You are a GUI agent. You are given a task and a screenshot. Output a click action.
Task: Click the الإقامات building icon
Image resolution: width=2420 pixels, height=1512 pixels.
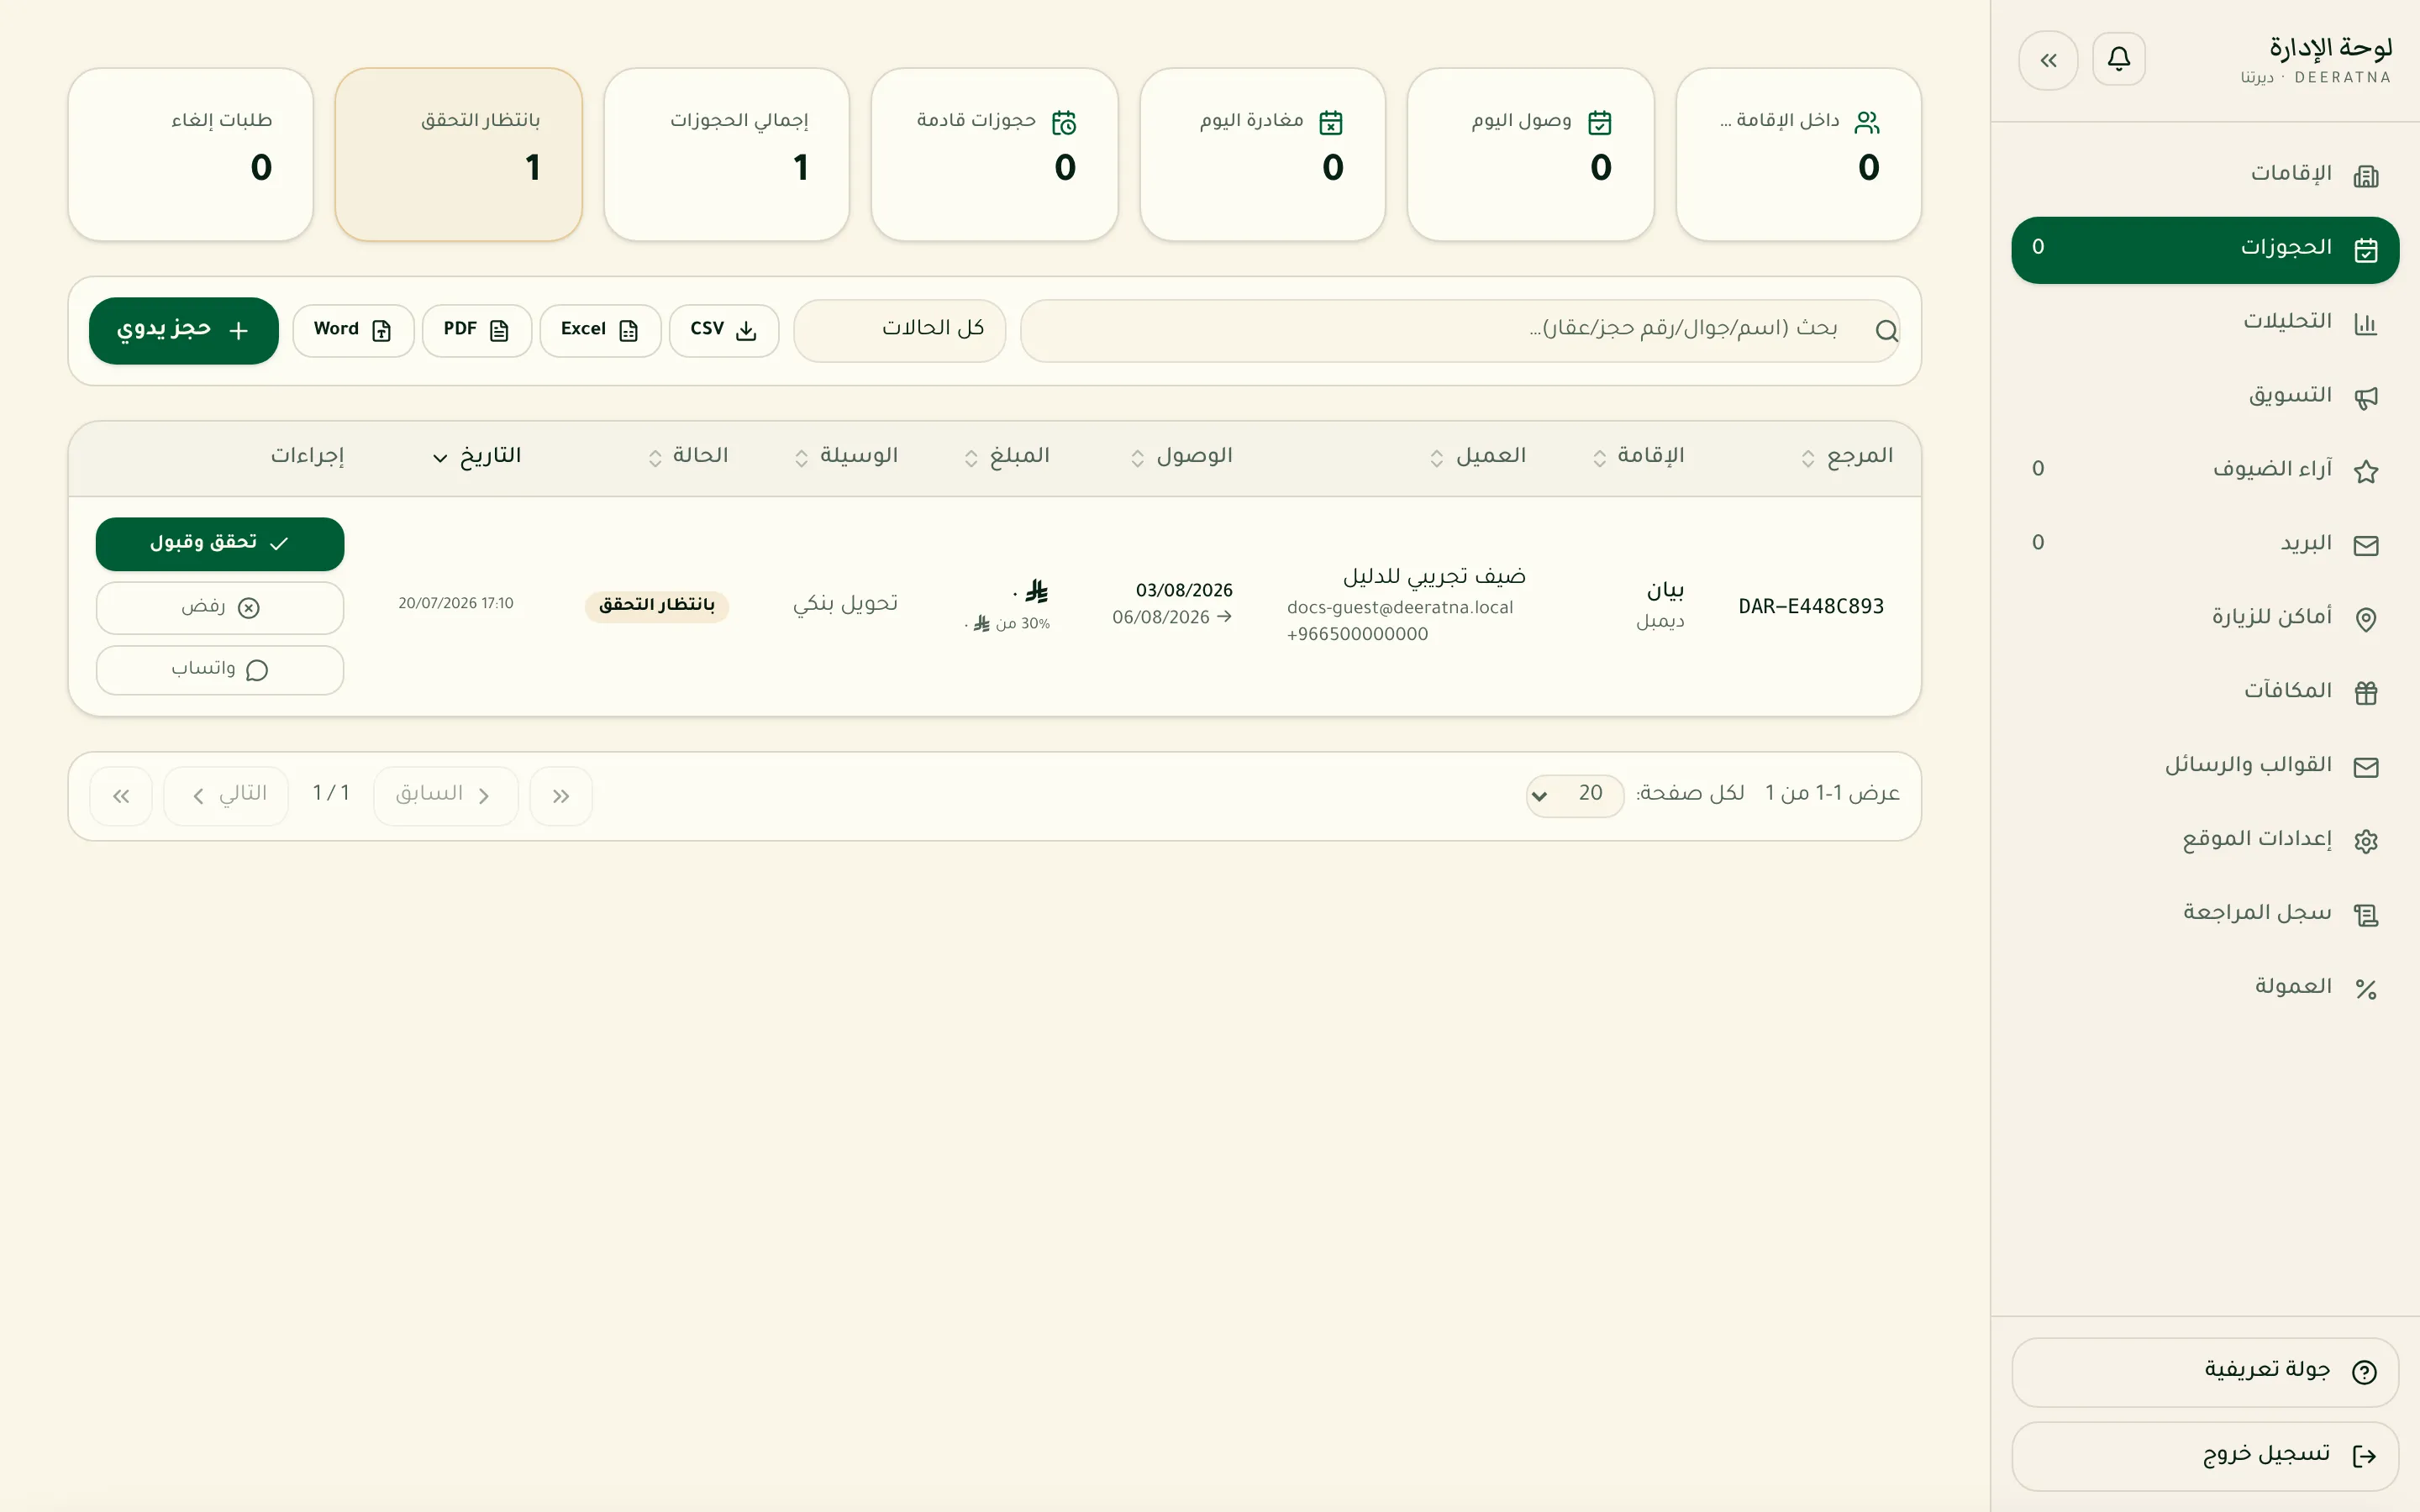(x=2365, y=177)
